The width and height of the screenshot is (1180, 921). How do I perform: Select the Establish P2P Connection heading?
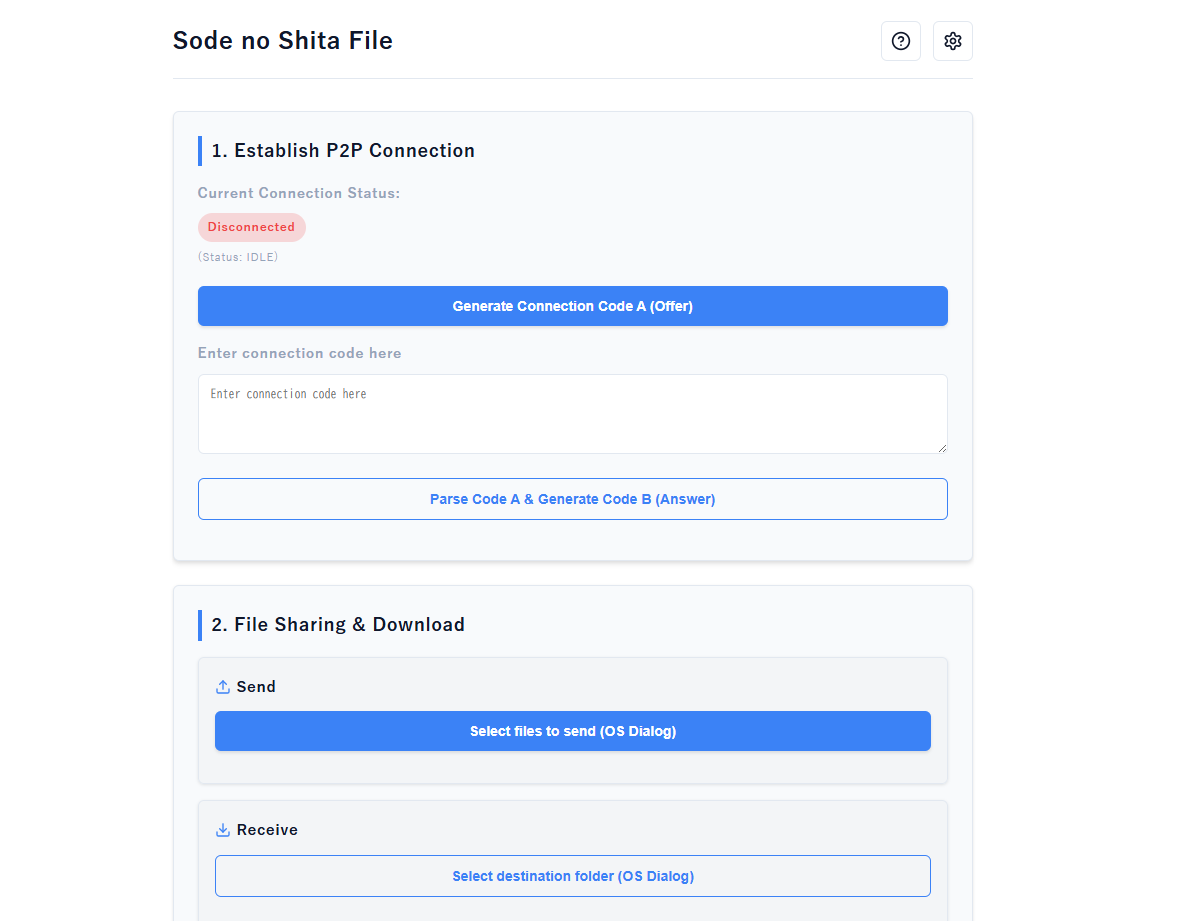pos(343,150)
